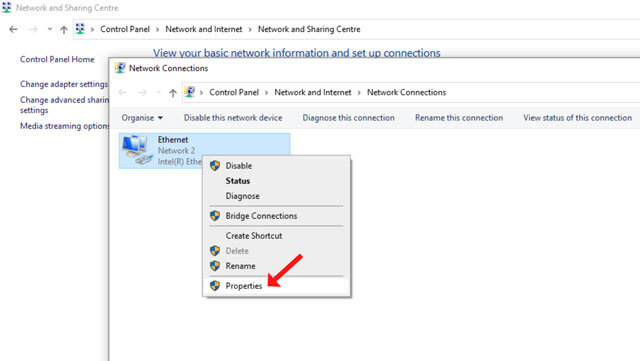Go up one level in Network Connections window
The height and width of the screenshot is (361, 640).
pyautogui.click(x=173, y=93)
